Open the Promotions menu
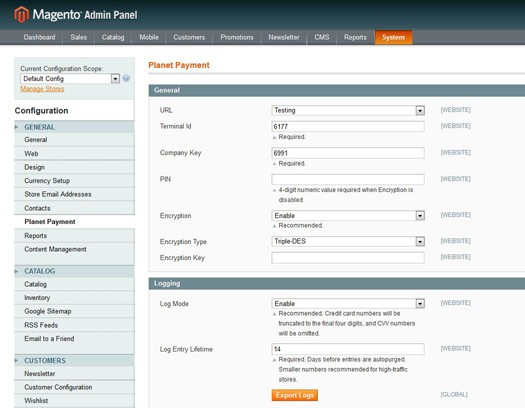This screenshot has width=525, height=408. pos(237,37)
